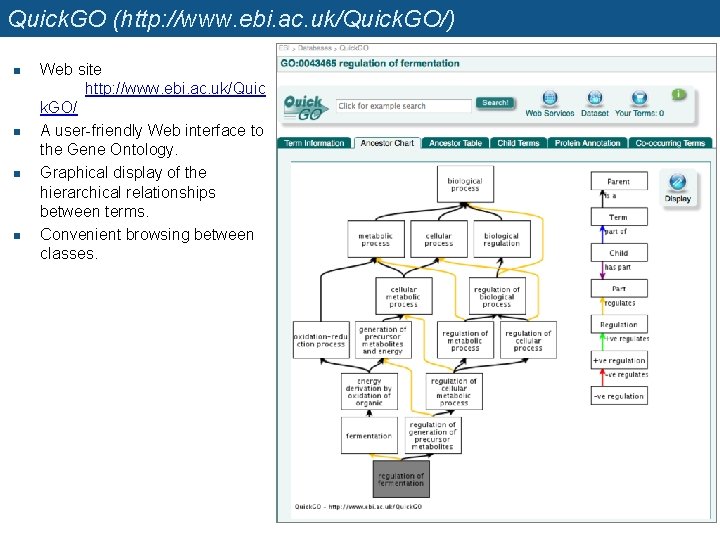Click the green info icon
Viewport: 720px width, 540px height.
point(679,95)
